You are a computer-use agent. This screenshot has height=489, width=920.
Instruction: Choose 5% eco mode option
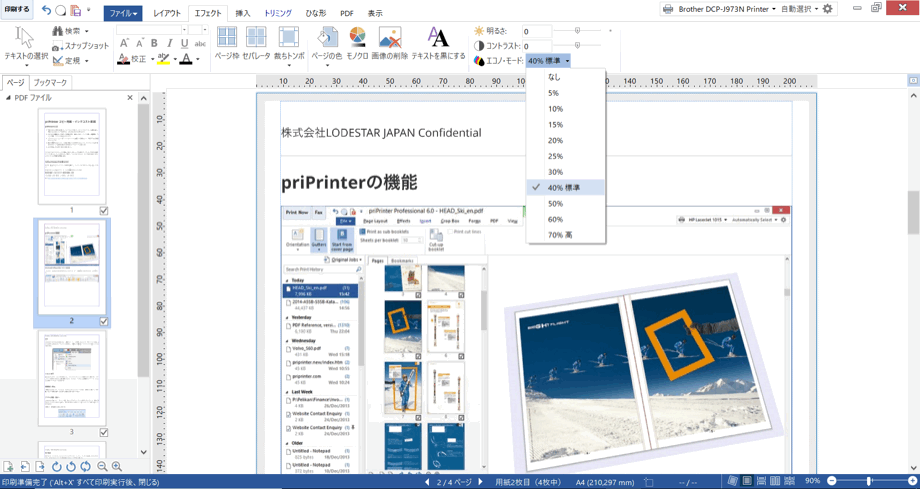pos(566,93)
